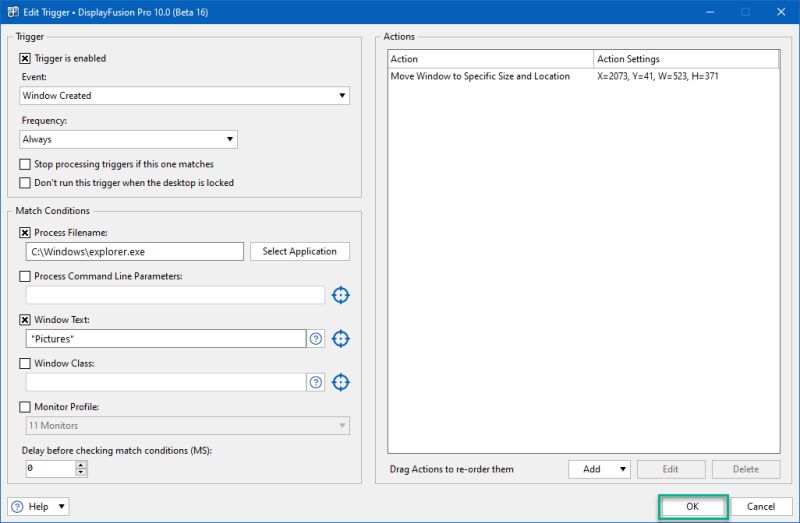This screenshot has height=523, width=800.
Task: Open the Event dropdown showing Window Created
Action: point(184,95)
